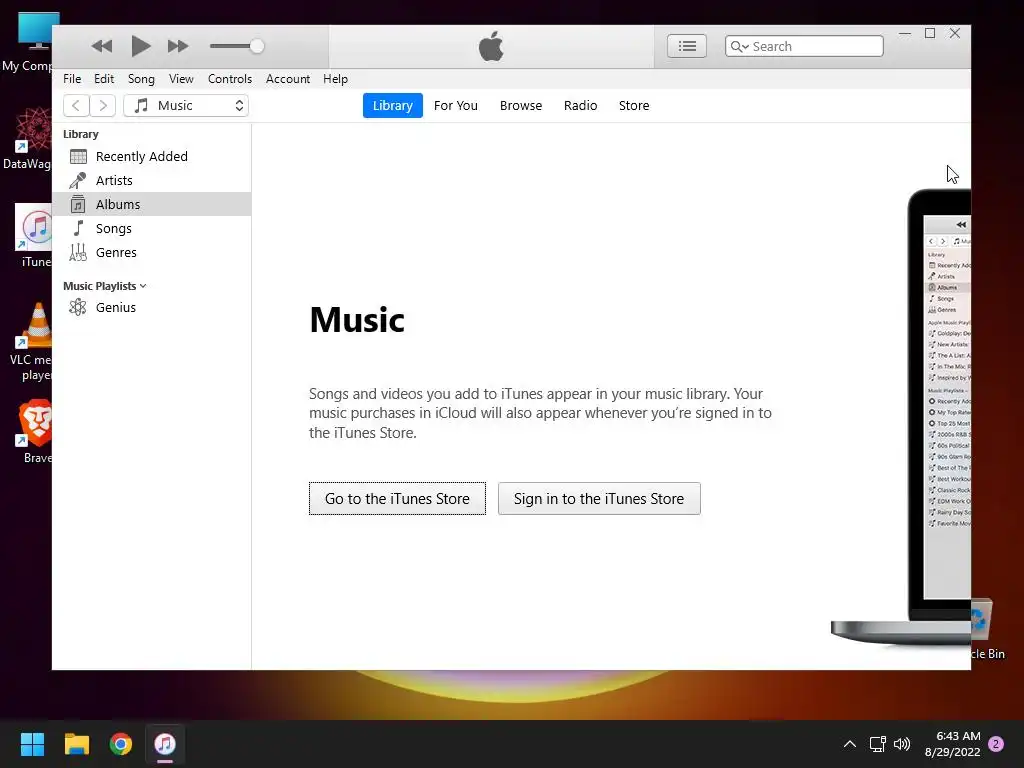The image size is (1024, 768).
Task: Skip forward with the fast-forward button
Action: point(178,46)
